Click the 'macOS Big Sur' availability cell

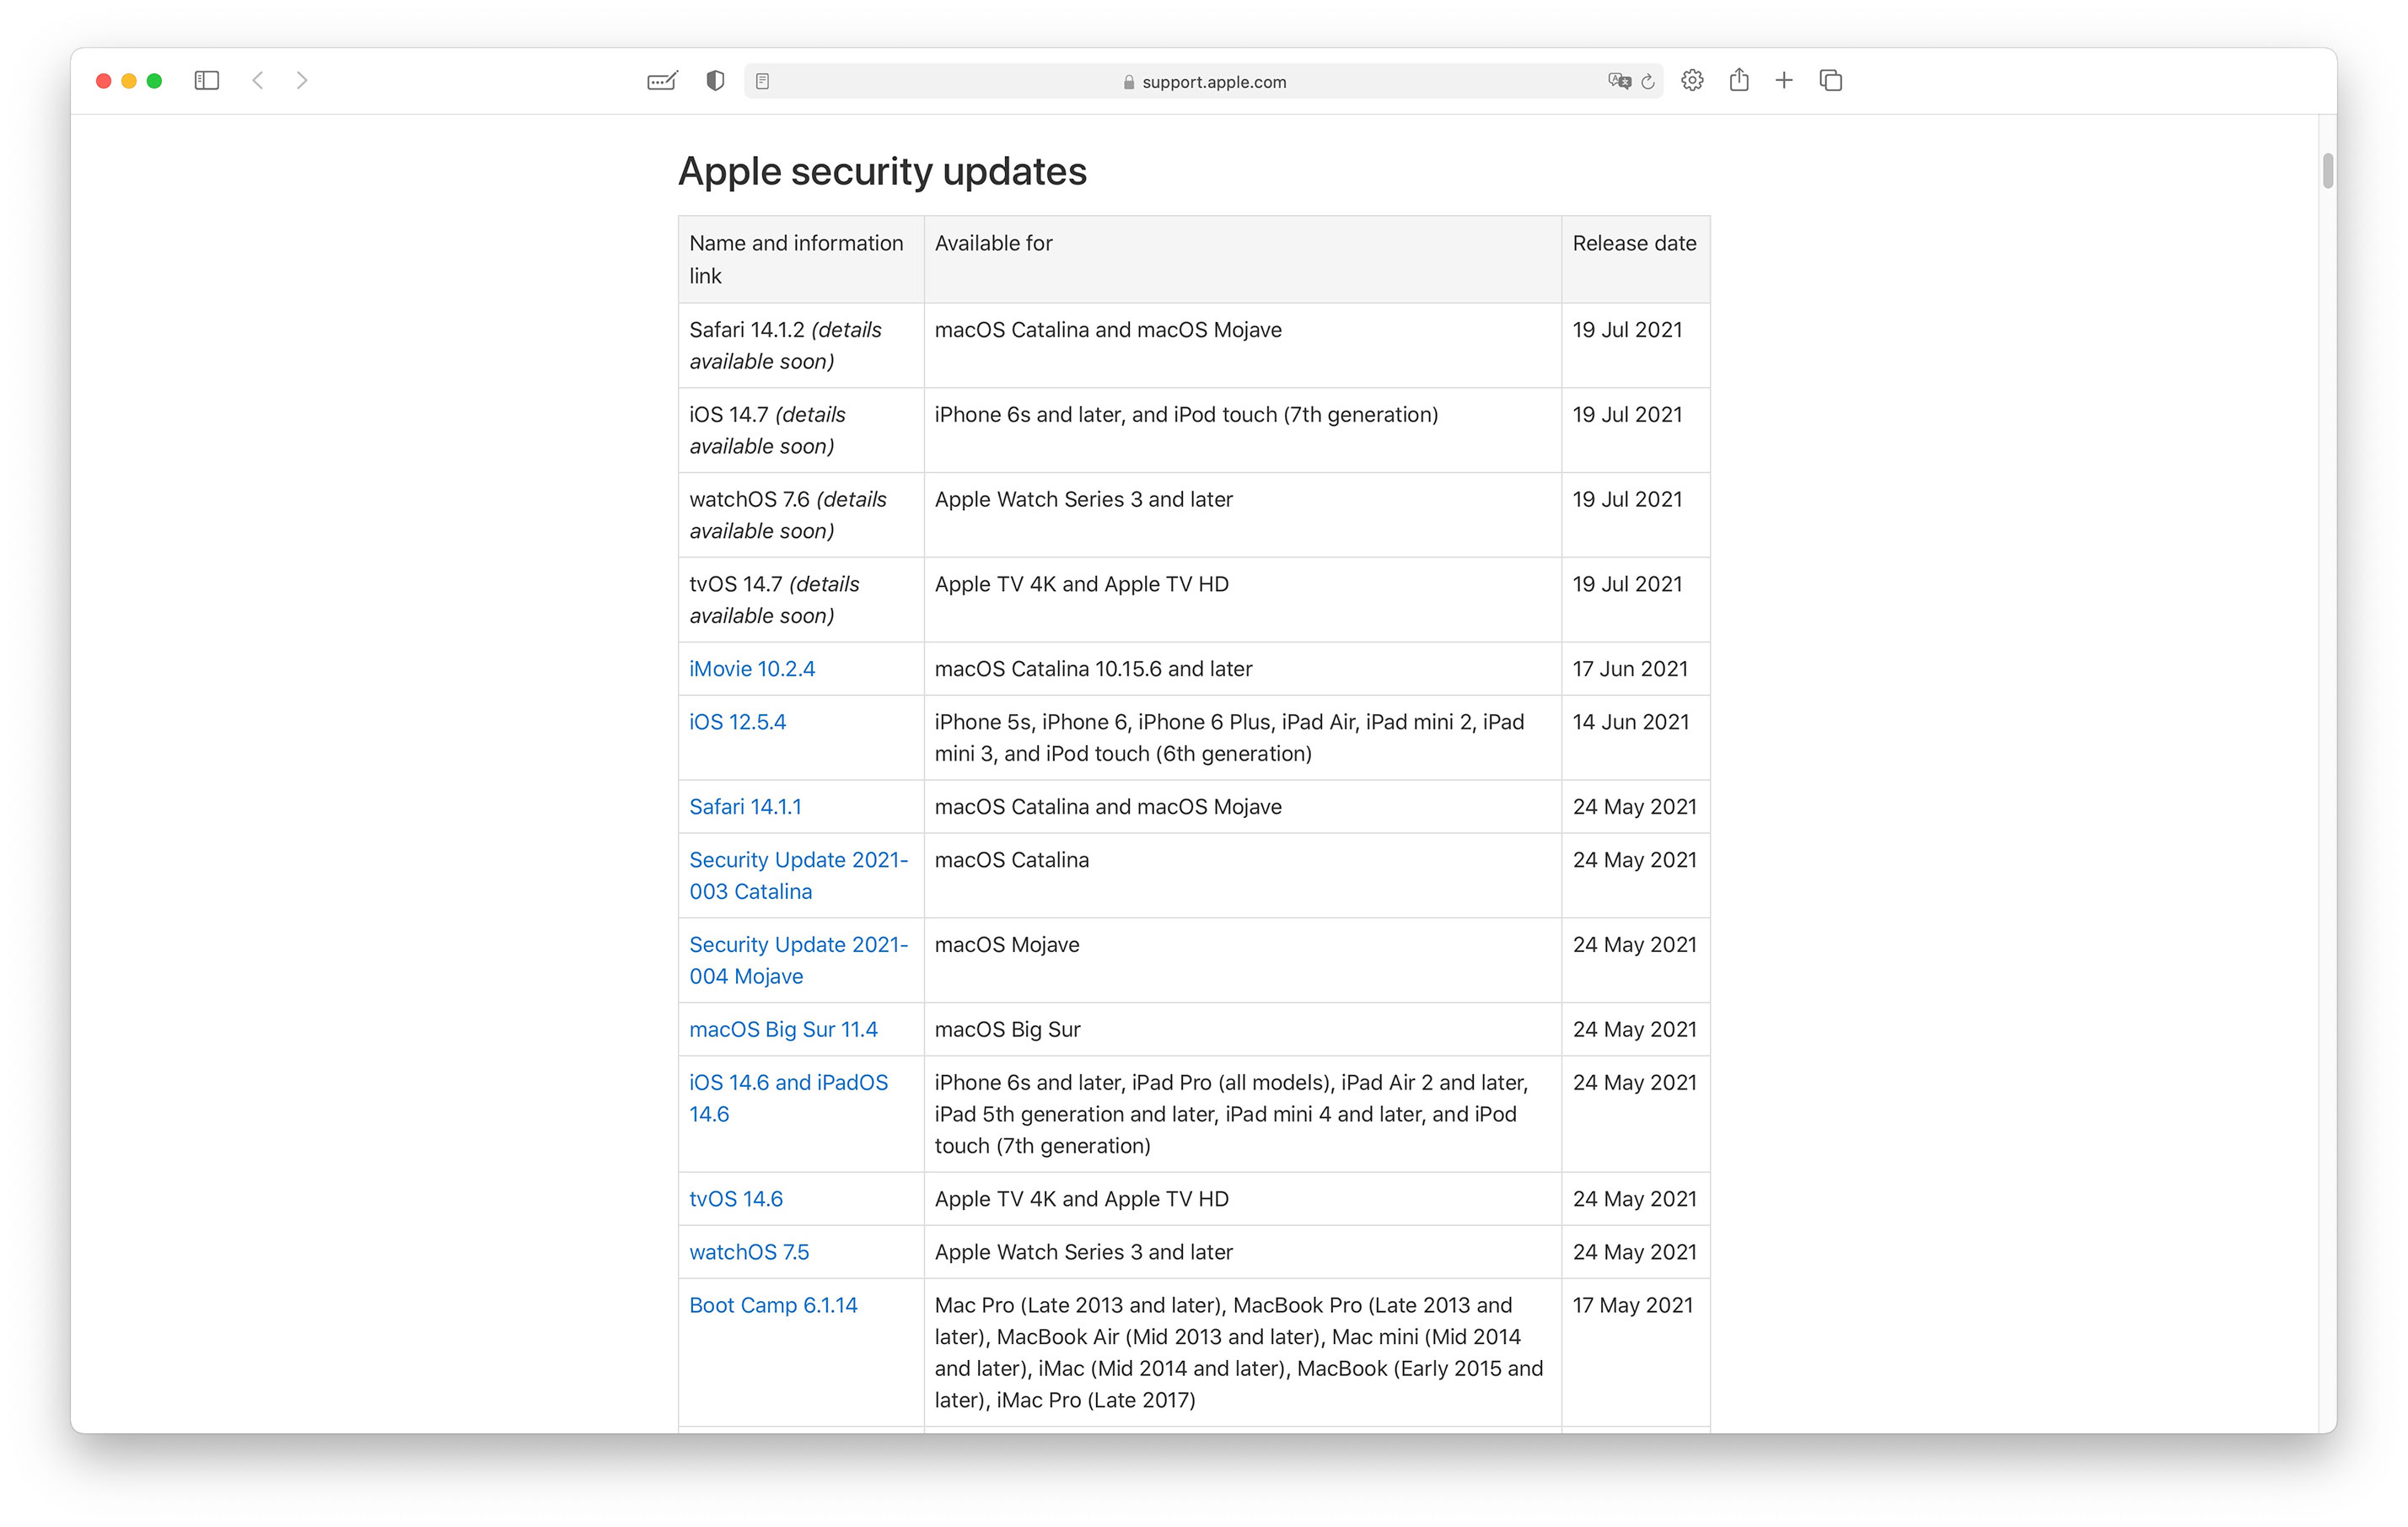pos(1243,1030)
